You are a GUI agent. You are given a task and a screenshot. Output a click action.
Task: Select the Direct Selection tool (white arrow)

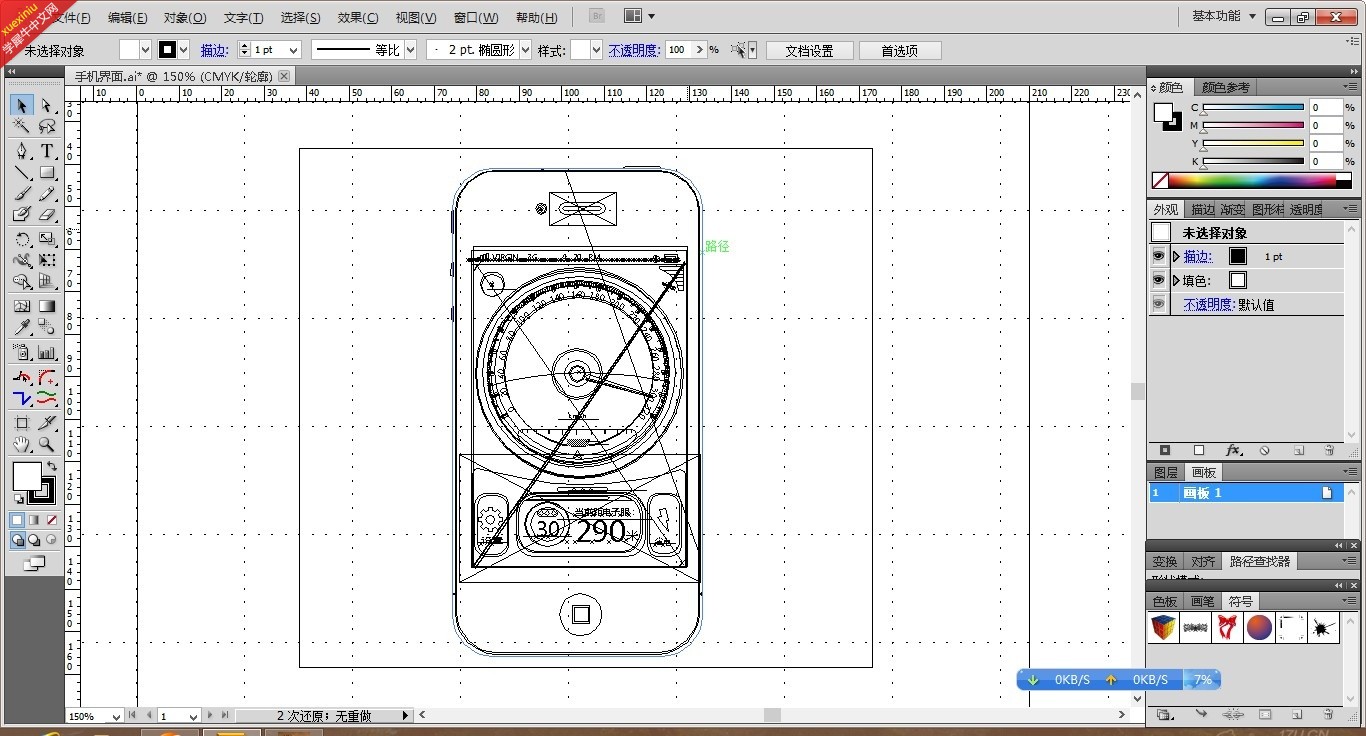(x=46, y=105)
